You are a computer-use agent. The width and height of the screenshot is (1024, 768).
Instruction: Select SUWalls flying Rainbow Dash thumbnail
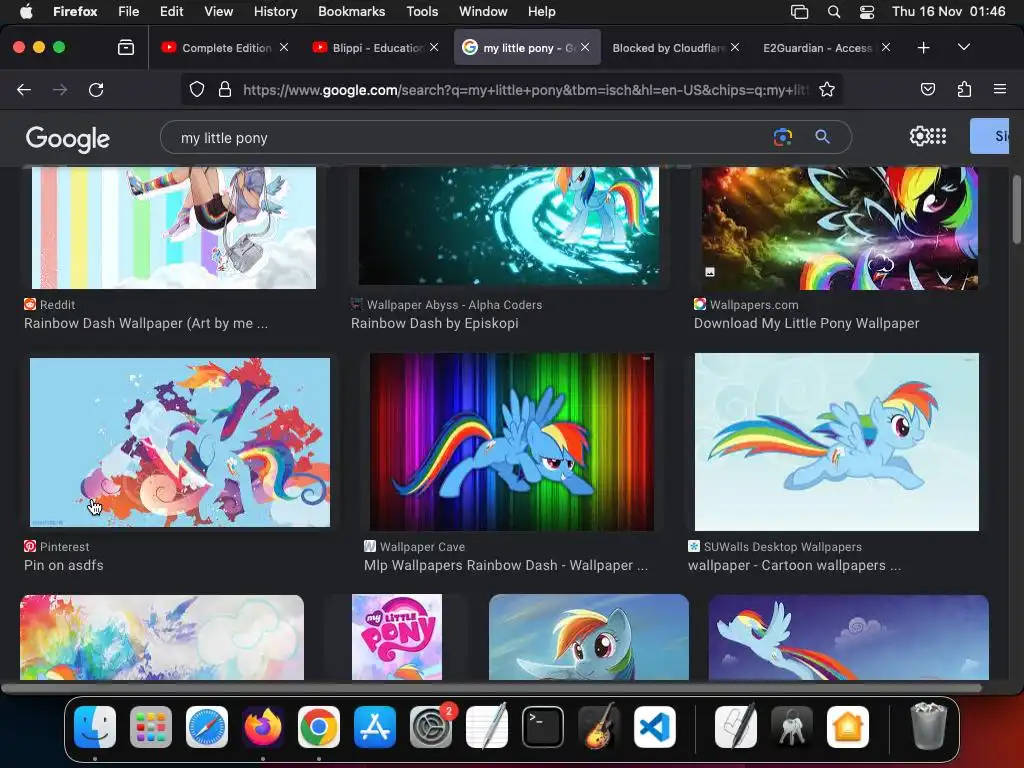(837, 442)
